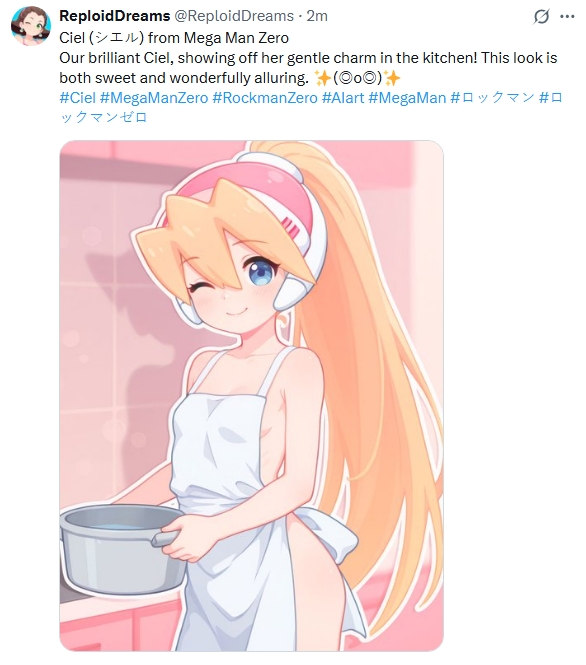The image size is (586, 665).
Task: Click the 'Ciel (シエル) from Mega Man Zero' line
Action: click(x=174, y=38)
